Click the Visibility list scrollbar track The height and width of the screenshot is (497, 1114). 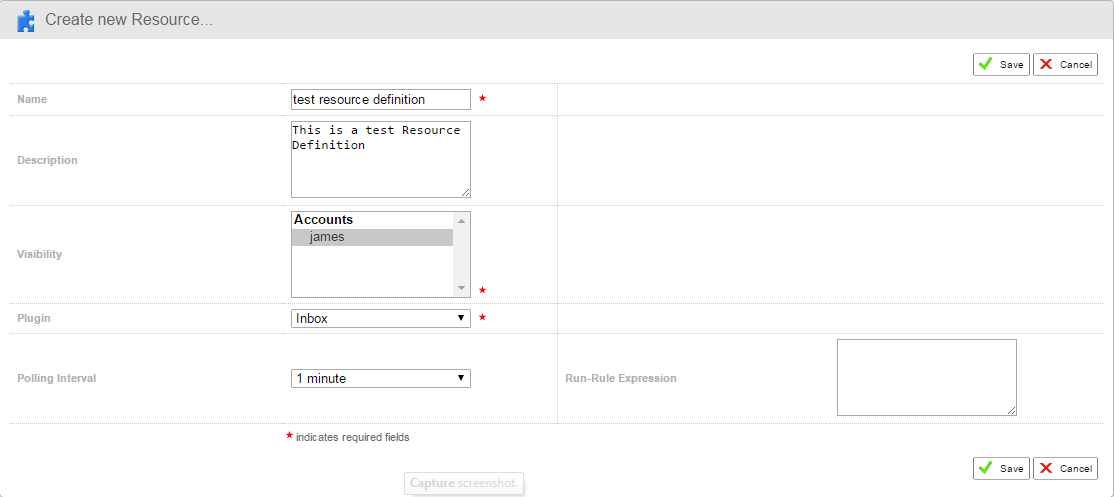461,255
